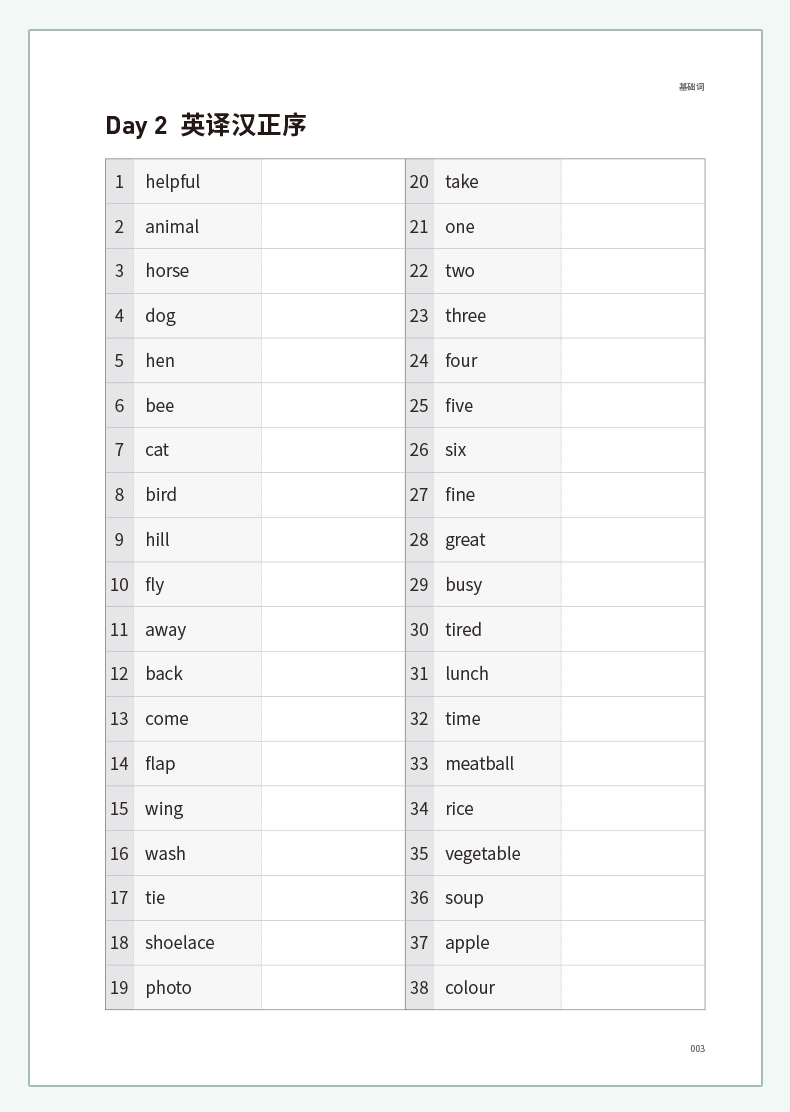The height and width of the screenshot is (1112, 790).
Task: Select row number 10 beside "fly"
Action: pyautogui.click(x=119, y=585)
